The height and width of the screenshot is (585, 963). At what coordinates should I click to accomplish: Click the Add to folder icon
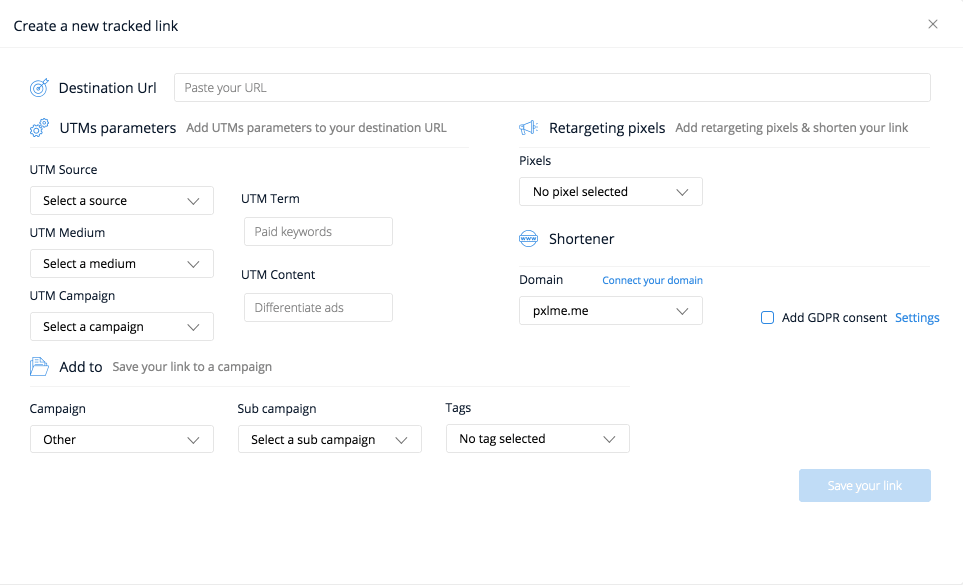click(39, 367)
